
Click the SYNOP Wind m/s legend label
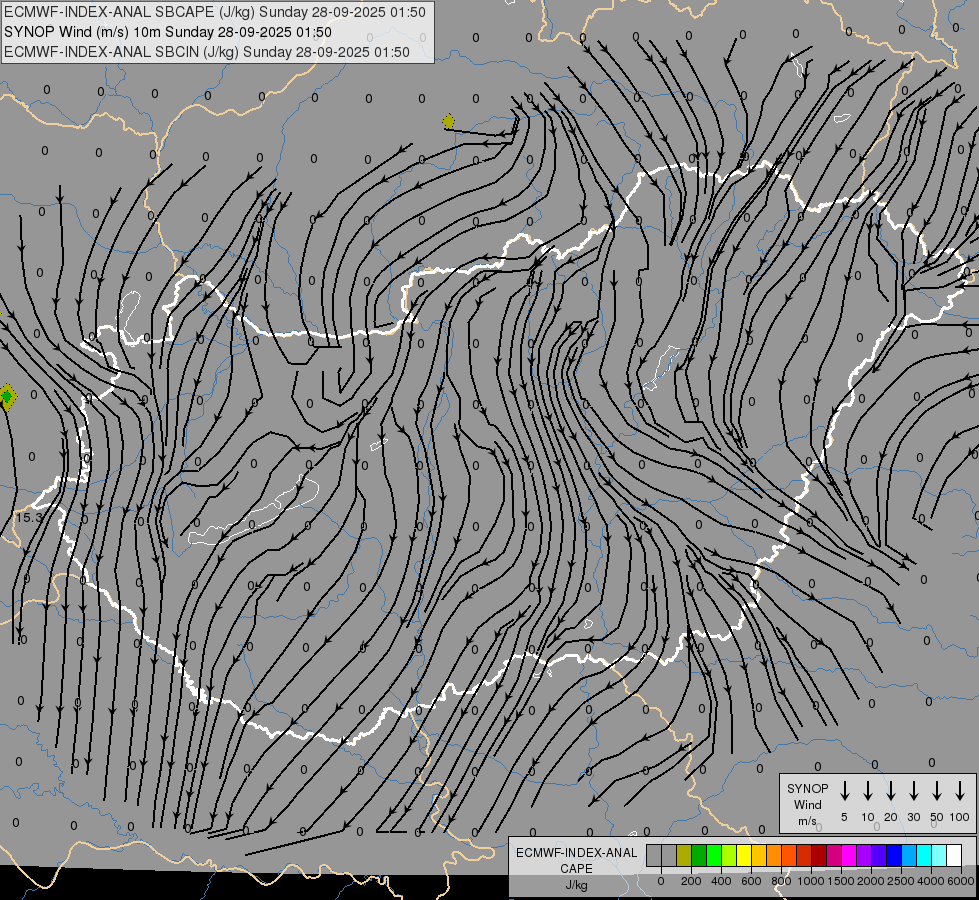coord(807,804)
